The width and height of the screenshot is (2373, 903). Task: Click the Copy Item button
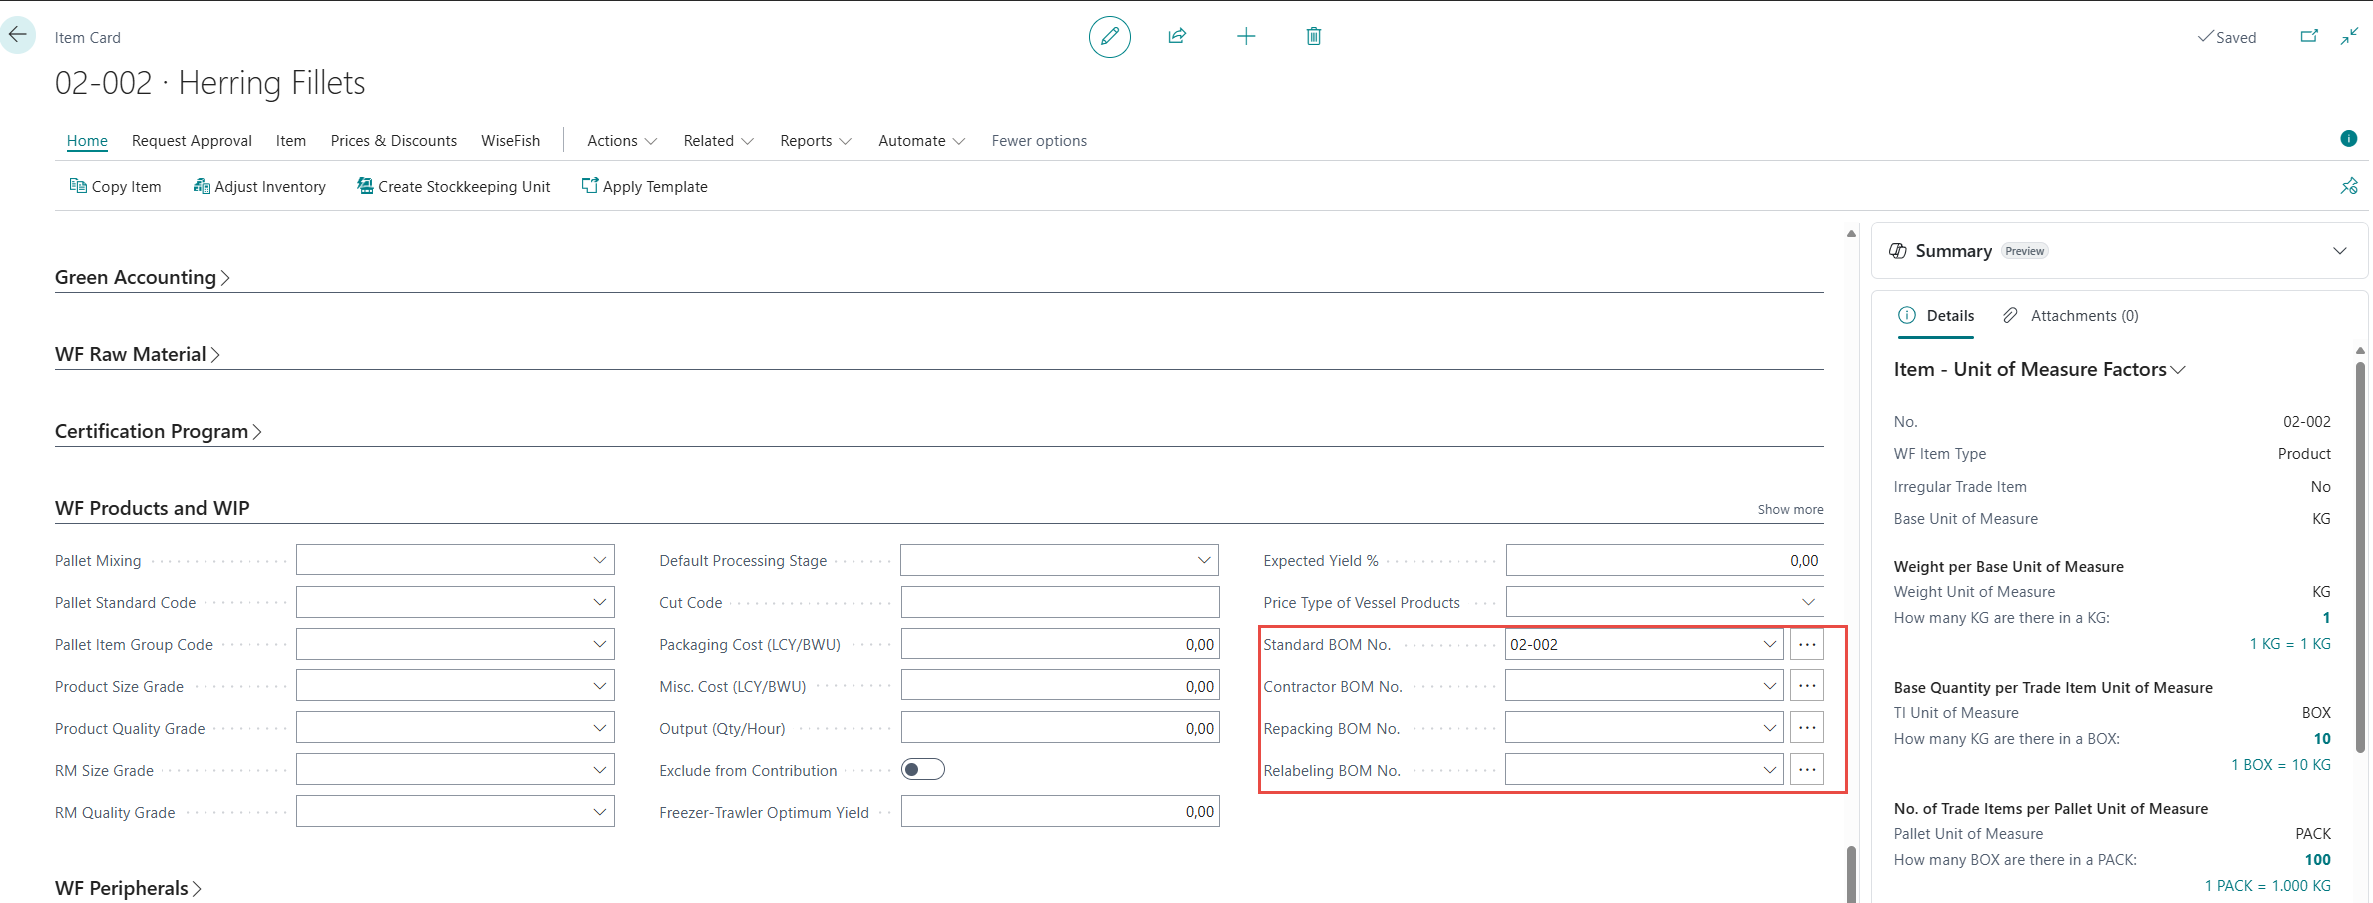[115, 187]
